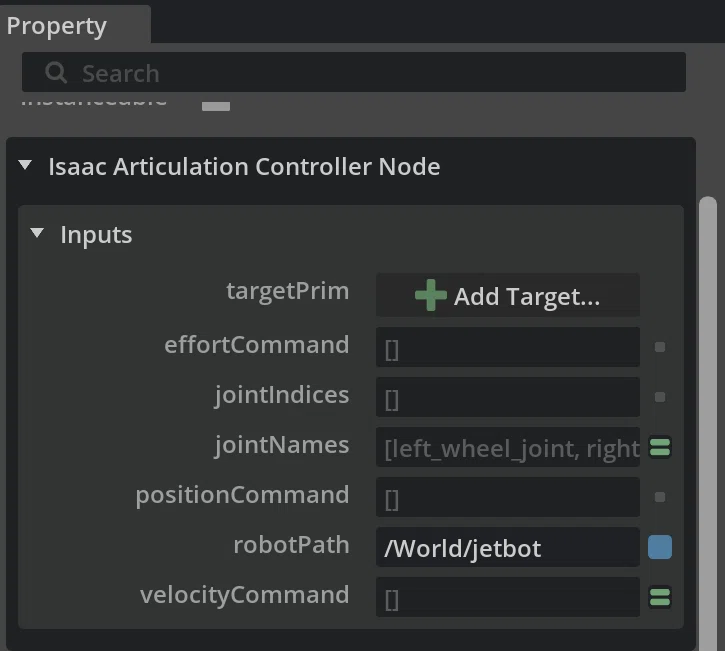Click the Property panel vertical scrollbar
This screenshot has height=651, width=725.
(708, 423)
